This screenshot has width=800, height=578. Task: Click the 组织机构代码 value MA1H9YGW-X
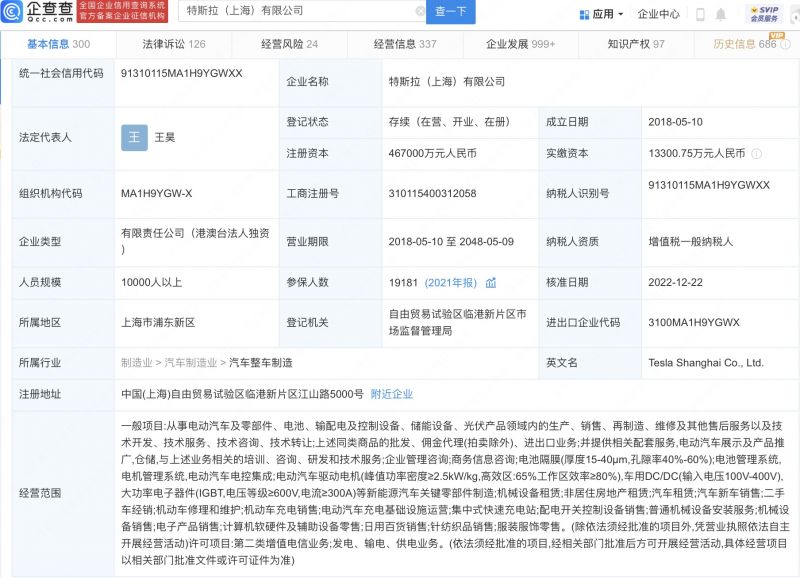(x=157, y=193)
